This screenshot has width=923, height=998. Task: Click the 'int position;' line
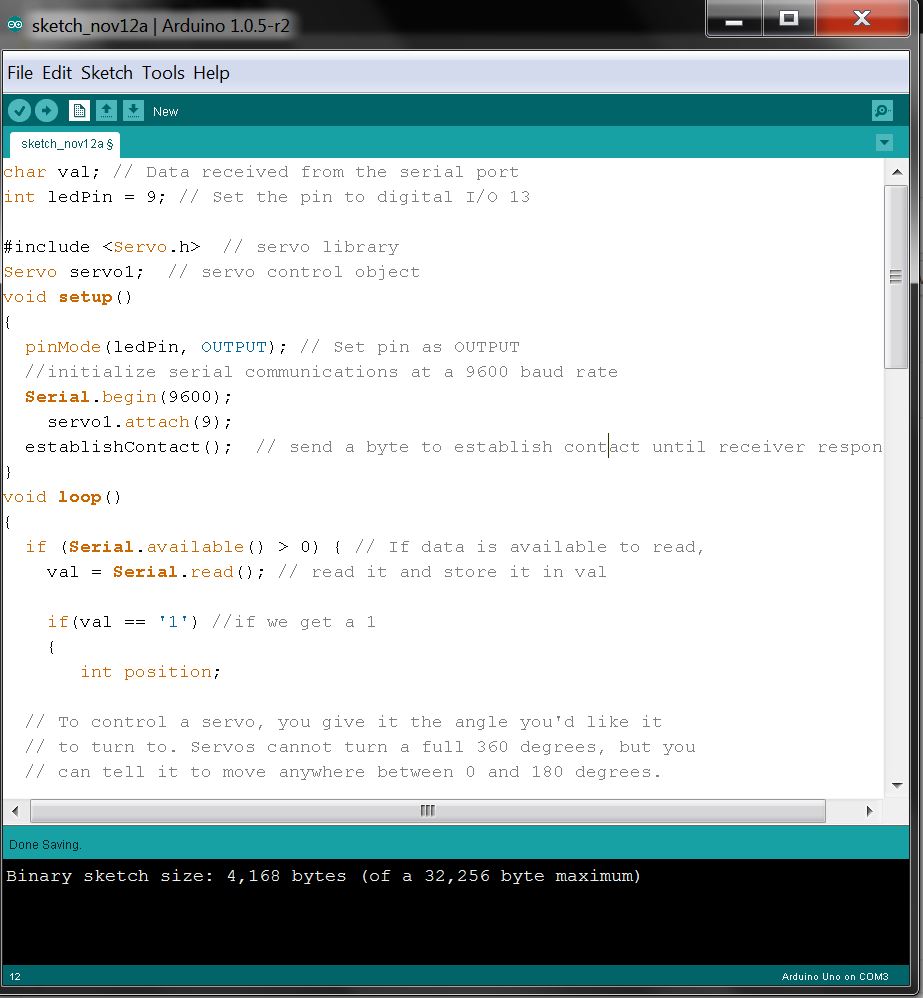150,672
